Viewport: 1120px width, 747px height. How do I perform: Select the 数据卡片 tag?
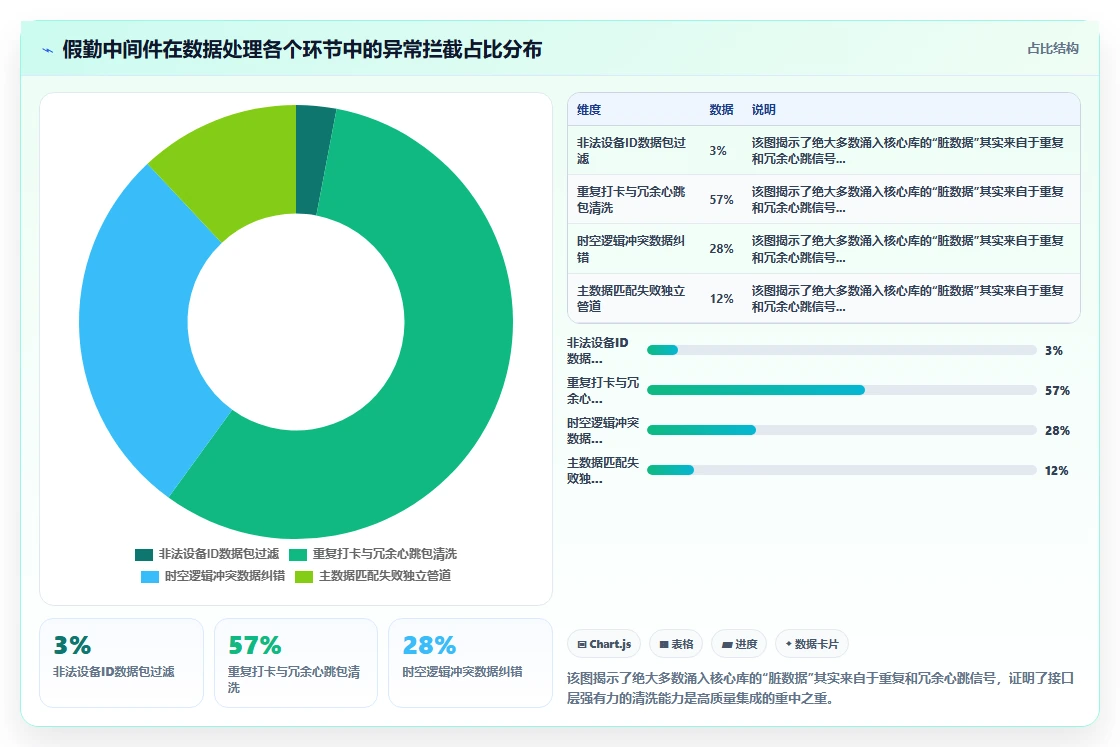tap(811, 644)
